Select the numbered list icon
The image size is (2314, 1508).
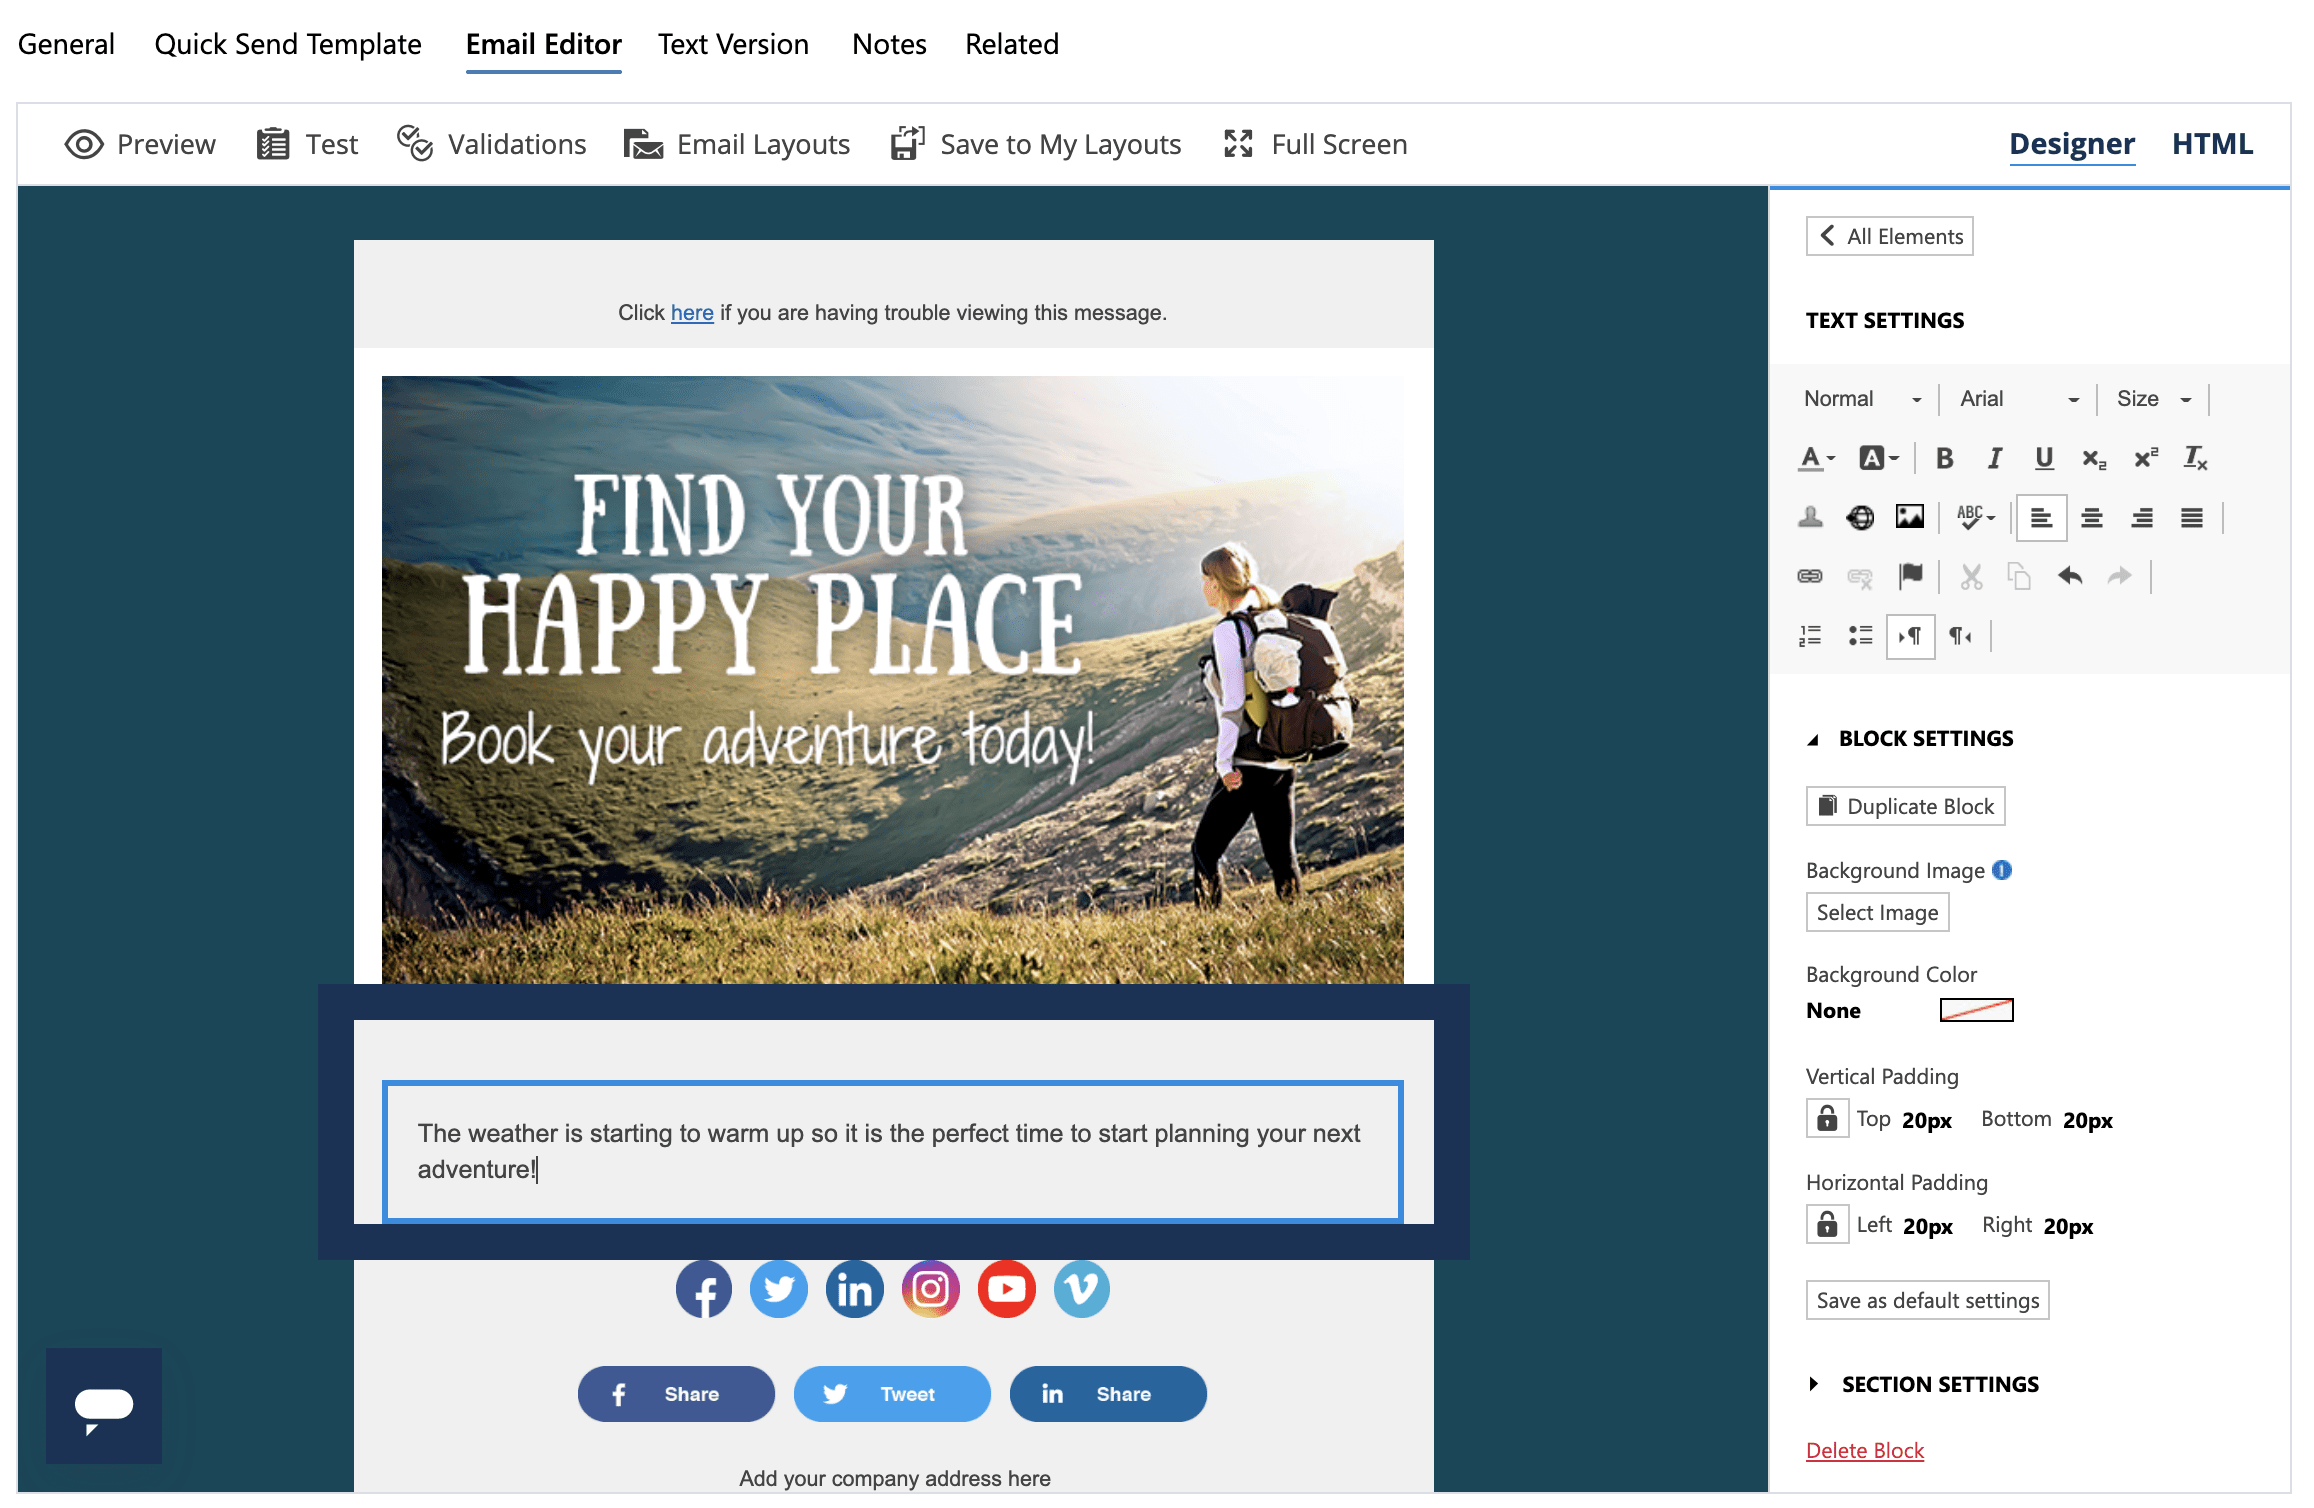point(1812,637)
